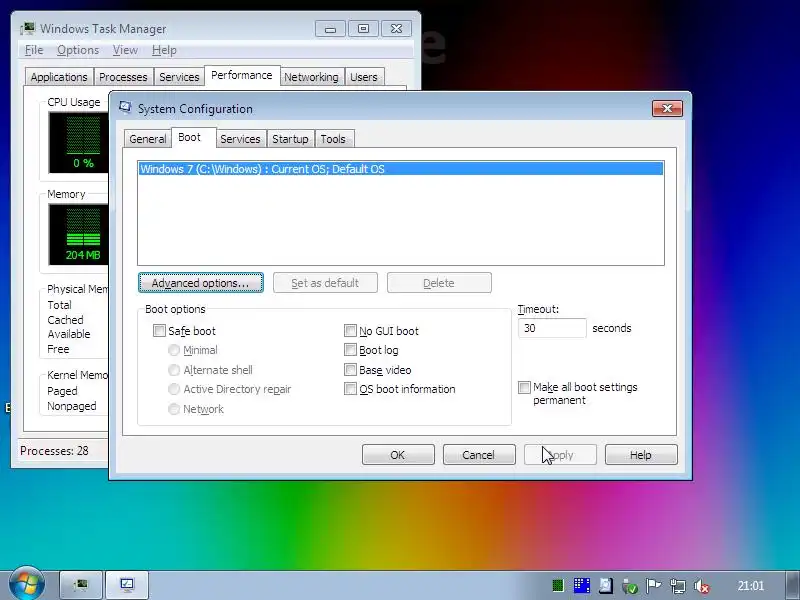Open the General tab

point(147,139)
